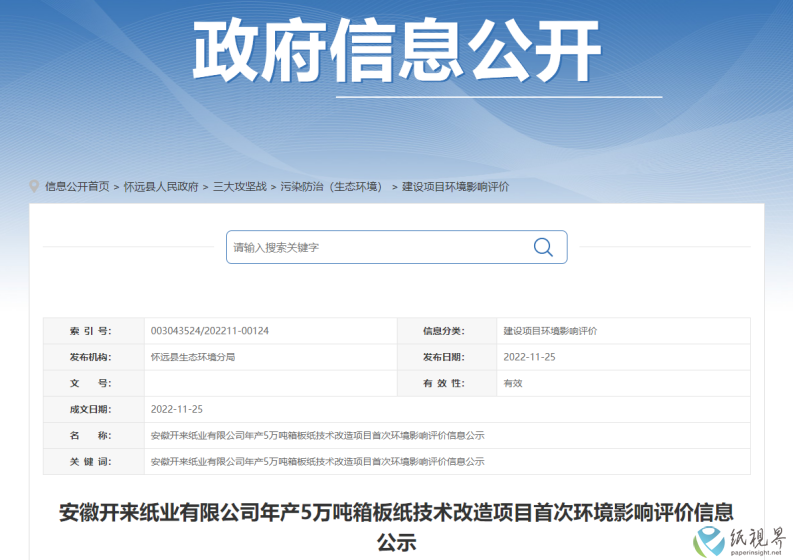Image resolution: width=793 pixels, height=560 pixels.
Task: Click the bold article headline
Action: [396, 527]
